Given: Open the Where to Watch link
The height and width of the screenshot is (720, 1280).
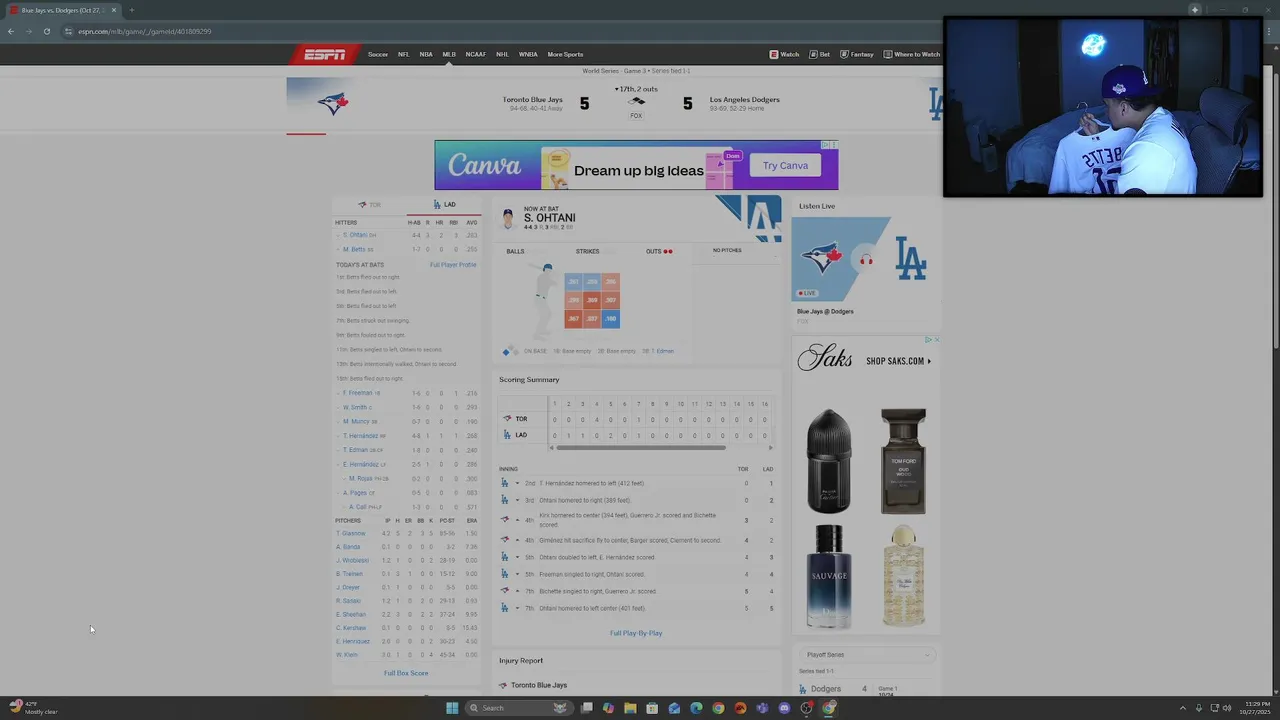Looking at the screenshot, I should point(912,54).
